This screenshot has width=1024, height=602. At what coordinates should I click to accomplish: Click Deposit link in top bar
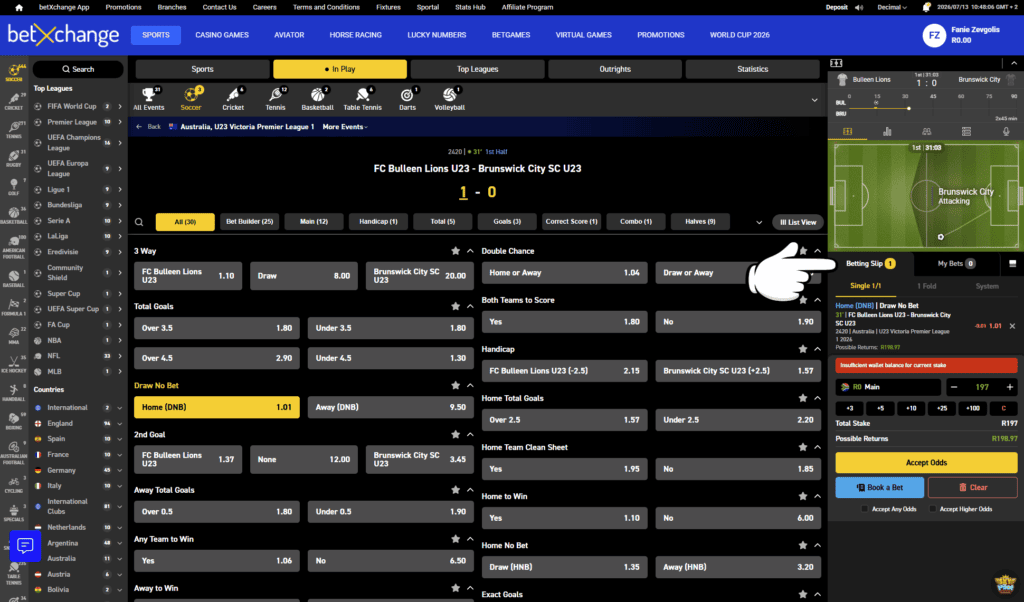point(837,7)
